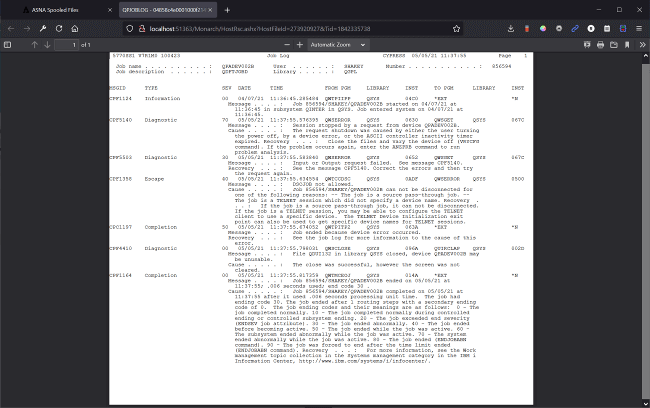The width and height of the screenshot is (650, 408).
Task: Click the message ID CPF4410
Action: click(121, 248)
